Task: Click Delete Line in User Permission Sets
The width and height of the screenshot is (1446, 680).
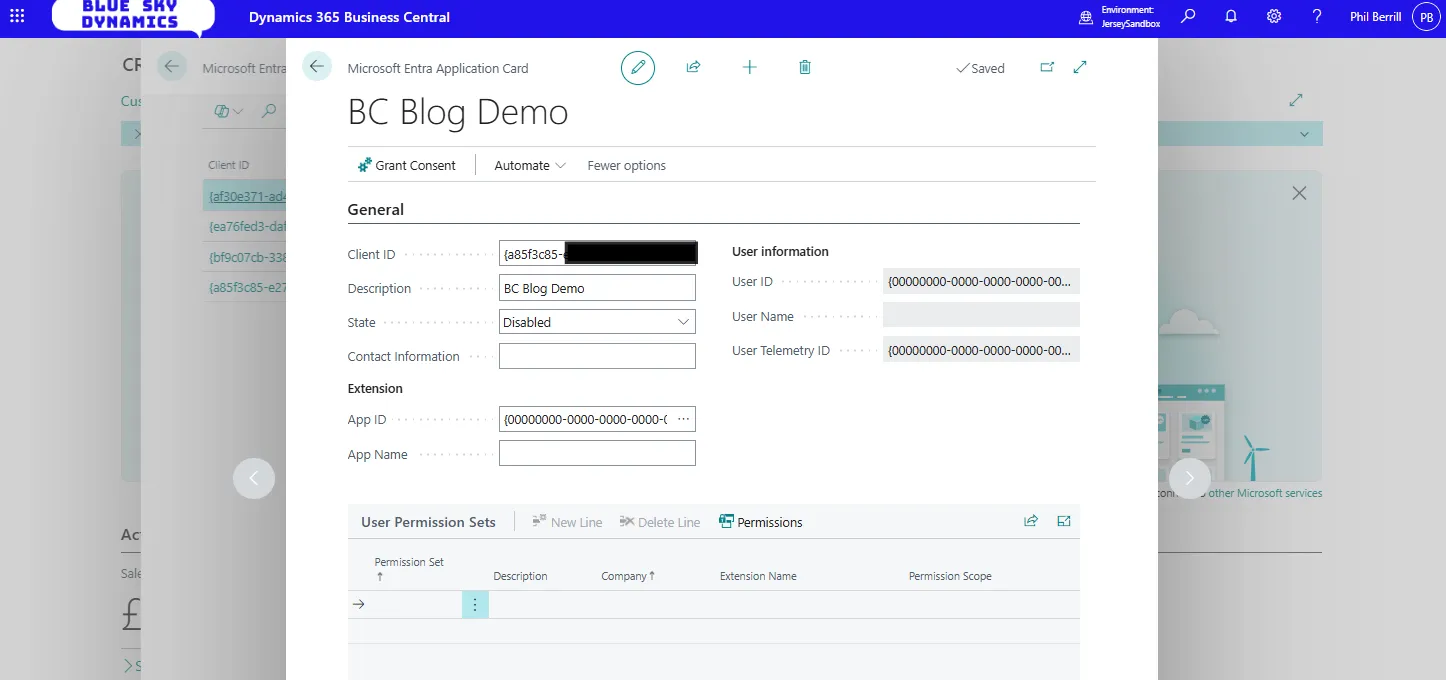Action: (660, 522)
